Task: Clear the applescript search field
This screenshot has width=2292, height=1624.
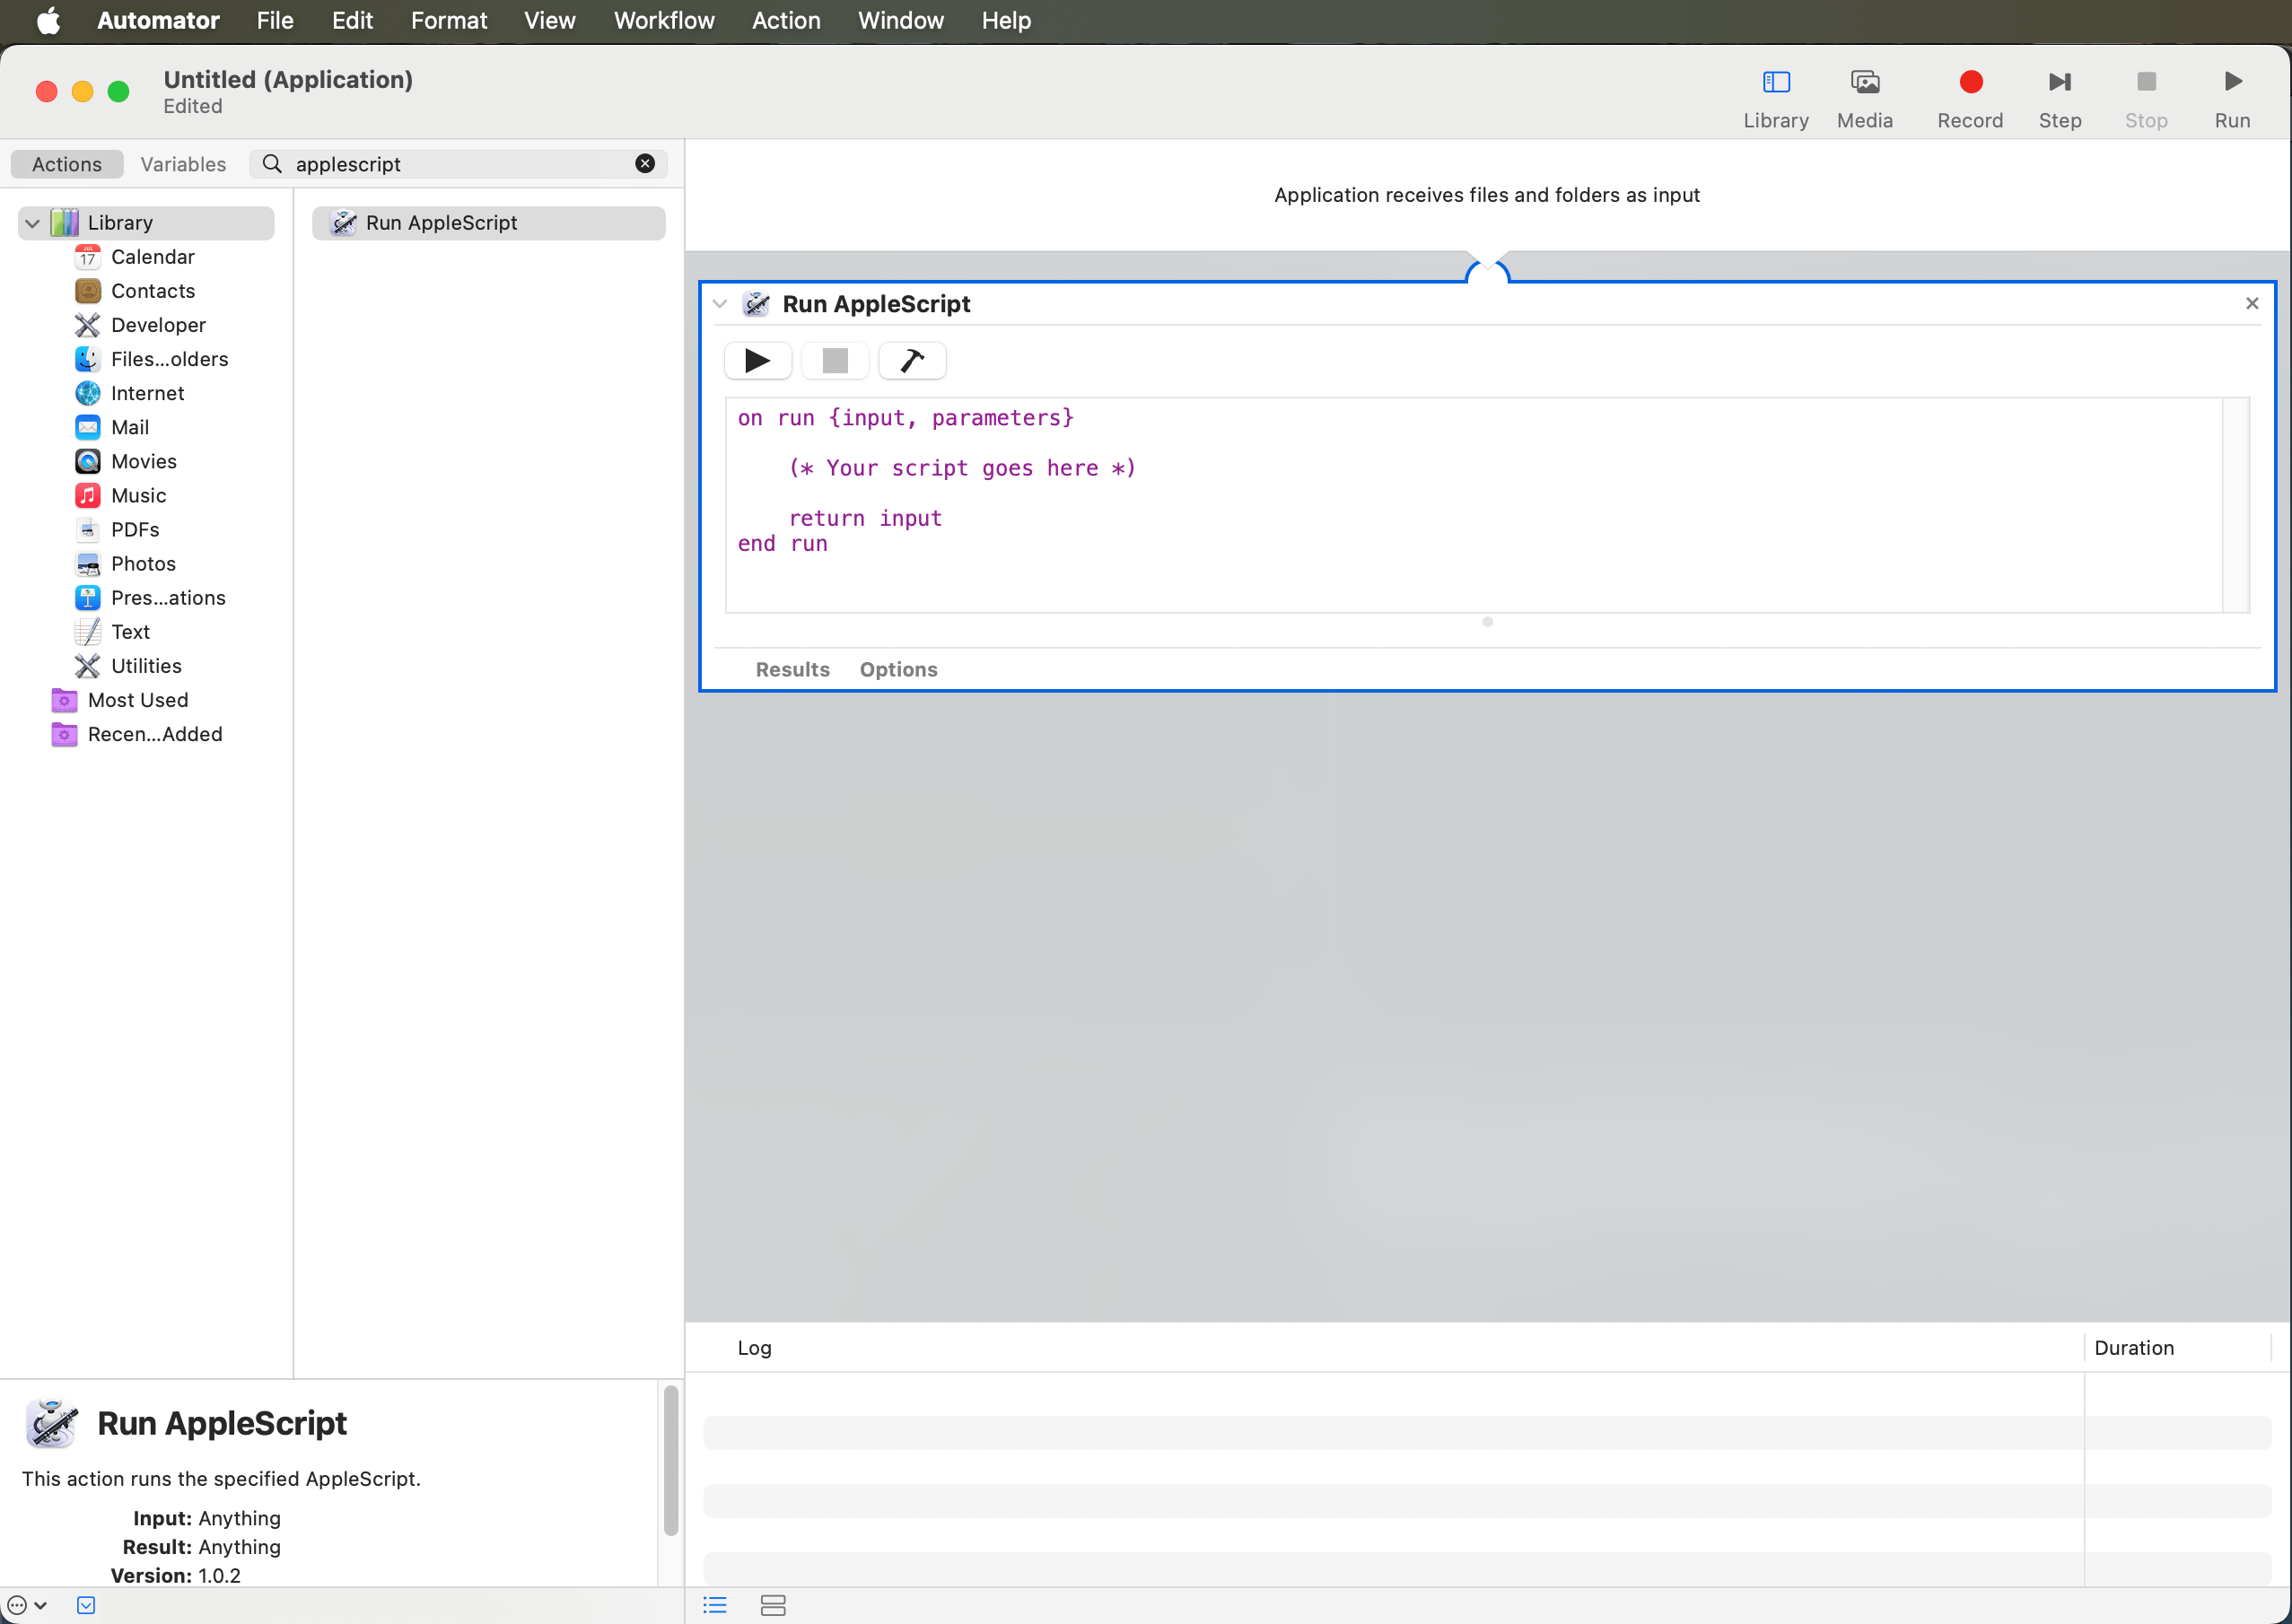Action: point(645,163)
